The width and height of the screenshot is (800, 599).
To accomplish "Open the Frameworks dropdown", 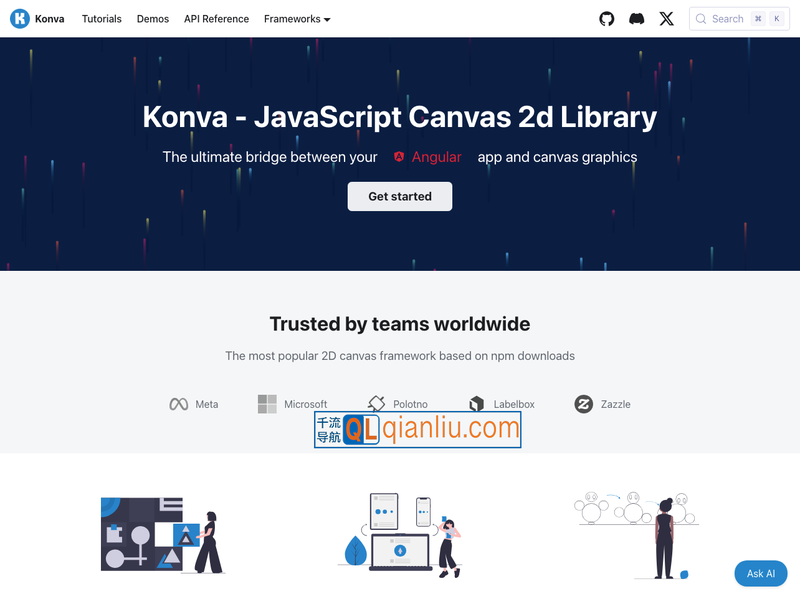I will [x=296, y=18].
